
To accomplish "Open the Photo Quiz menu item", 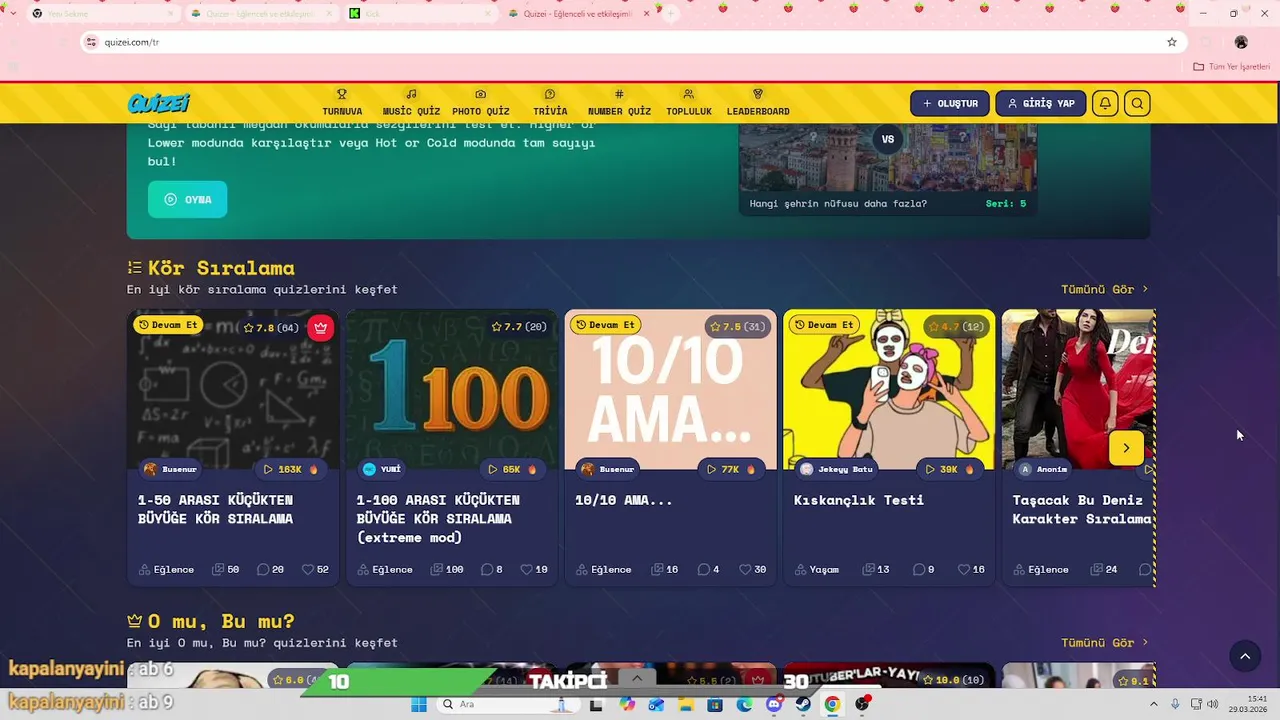I will (x=481, y=103).
